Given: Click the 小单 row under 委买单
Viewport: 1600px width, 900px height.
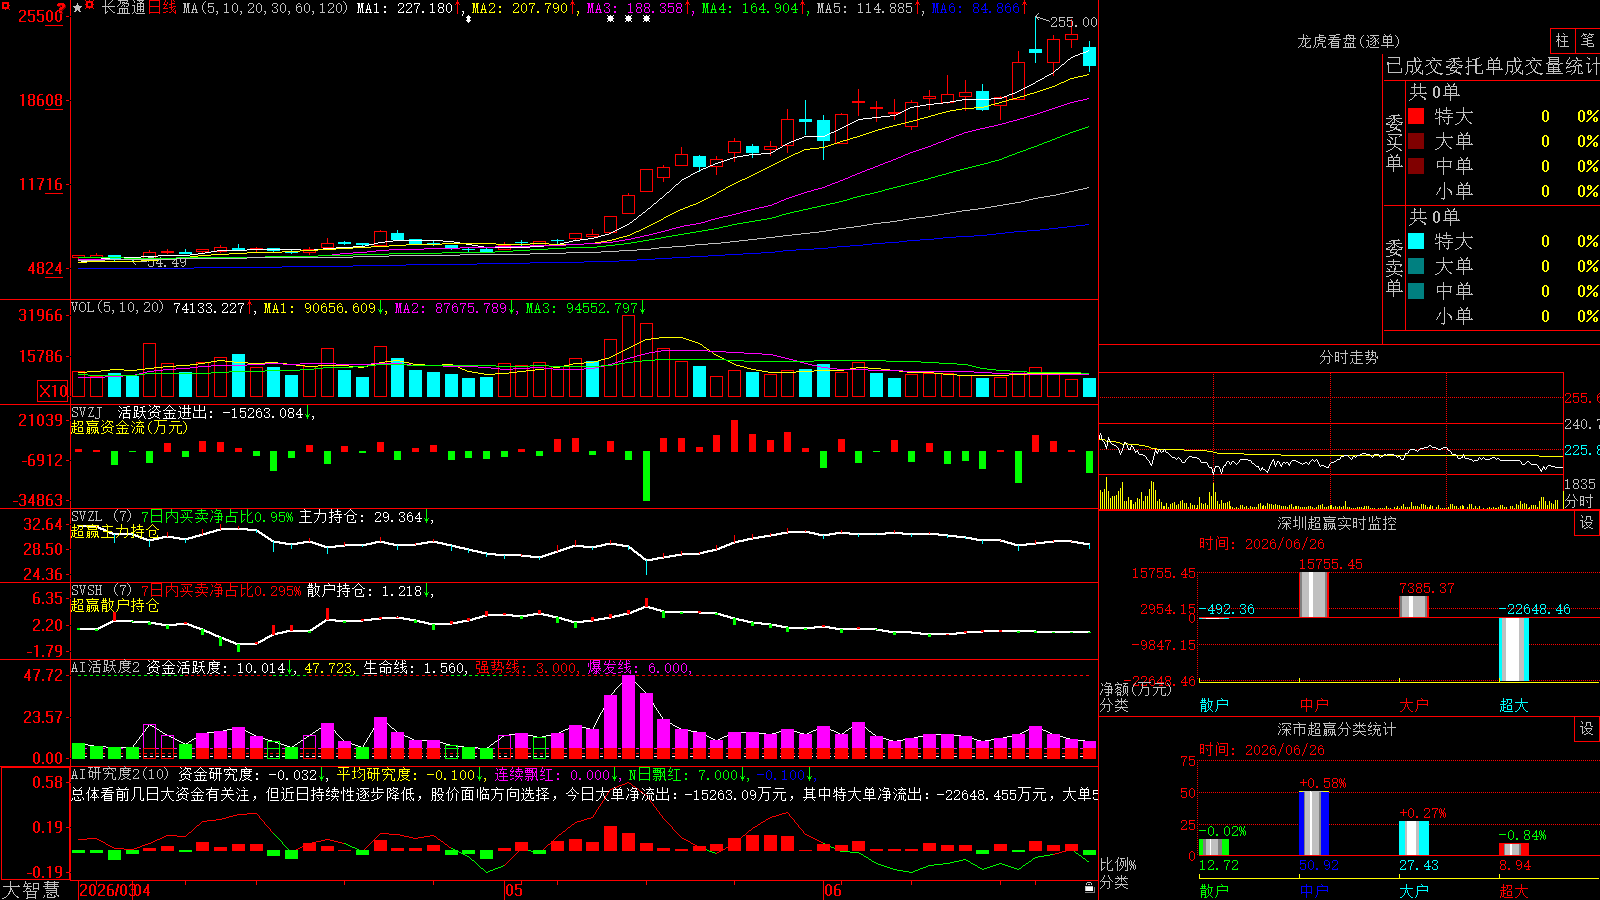Looking at the screenshot, I should pos(1503,191).
